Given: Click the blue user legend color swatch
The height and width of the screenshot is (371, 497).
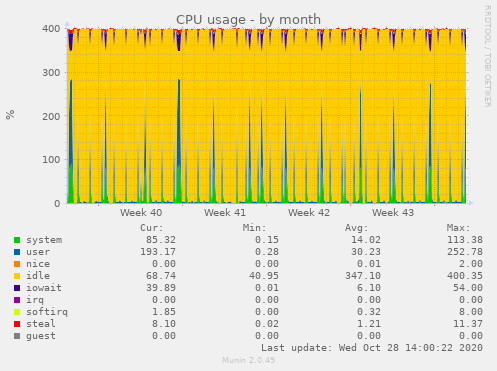Looking at the screenshot, I should [17, 252].
